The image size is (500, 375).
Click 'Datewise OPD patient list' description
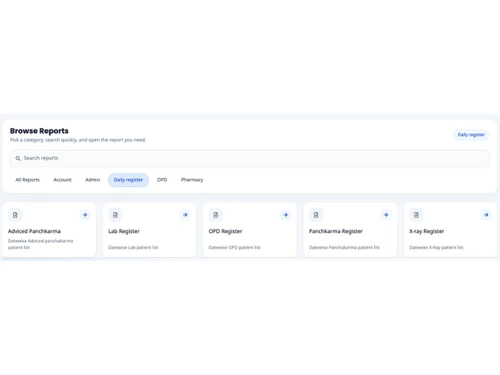pyautogui.click(x=235, y=247)
